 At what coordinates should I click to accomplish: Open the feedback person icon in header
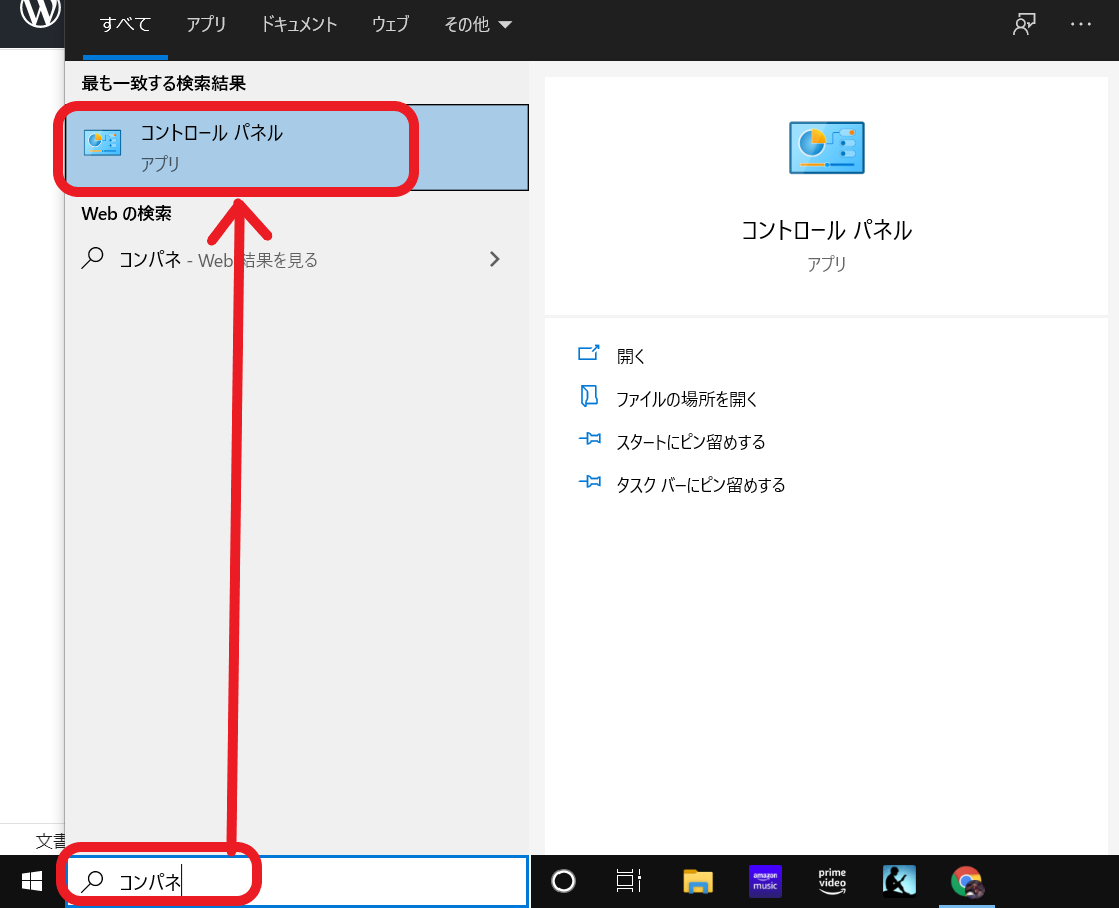coord(1024,24)
